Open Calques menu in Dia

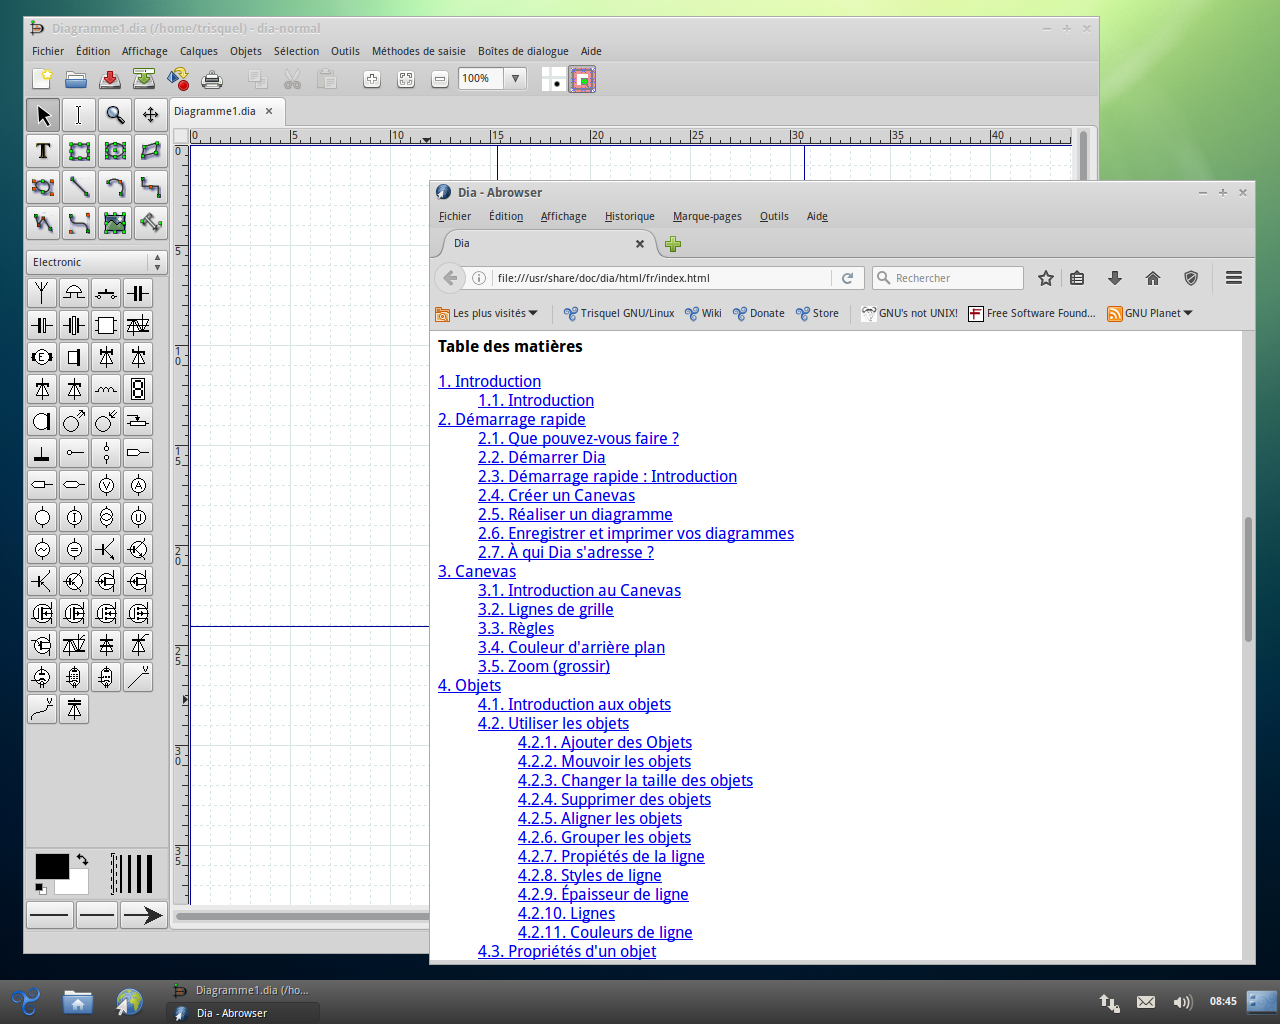tap(199, 51)
